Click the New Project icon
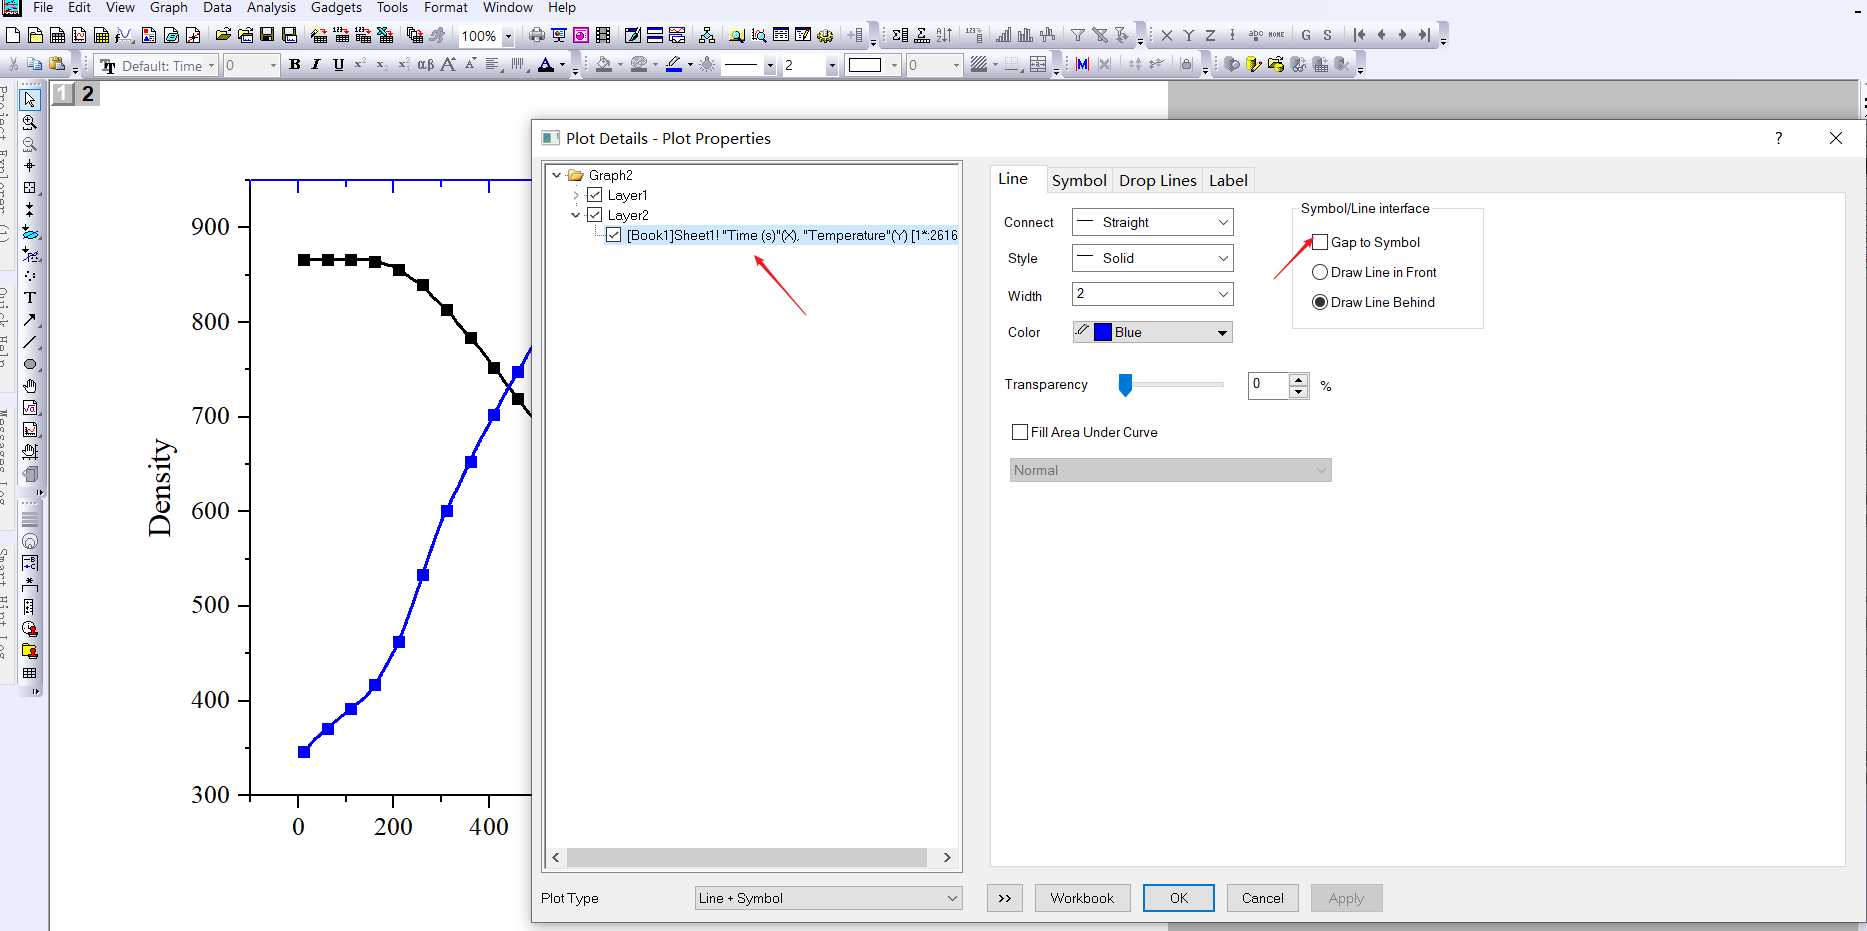Screen dimensions: 1867x931 coord(13,35)
